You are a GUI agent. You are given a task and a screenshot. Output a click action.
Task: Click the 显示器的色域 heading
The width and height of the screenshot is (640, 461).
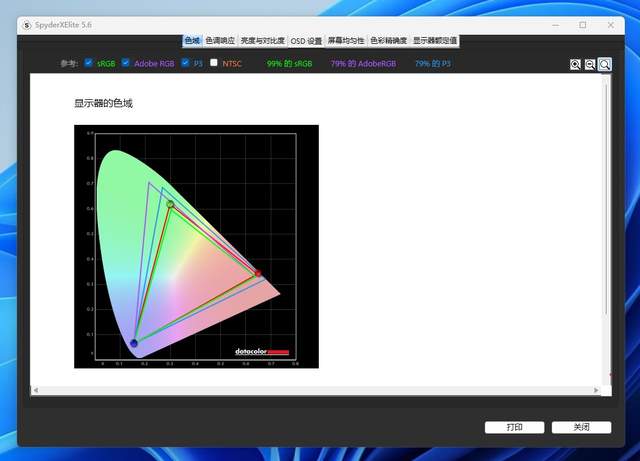click(x=103, y=103)
